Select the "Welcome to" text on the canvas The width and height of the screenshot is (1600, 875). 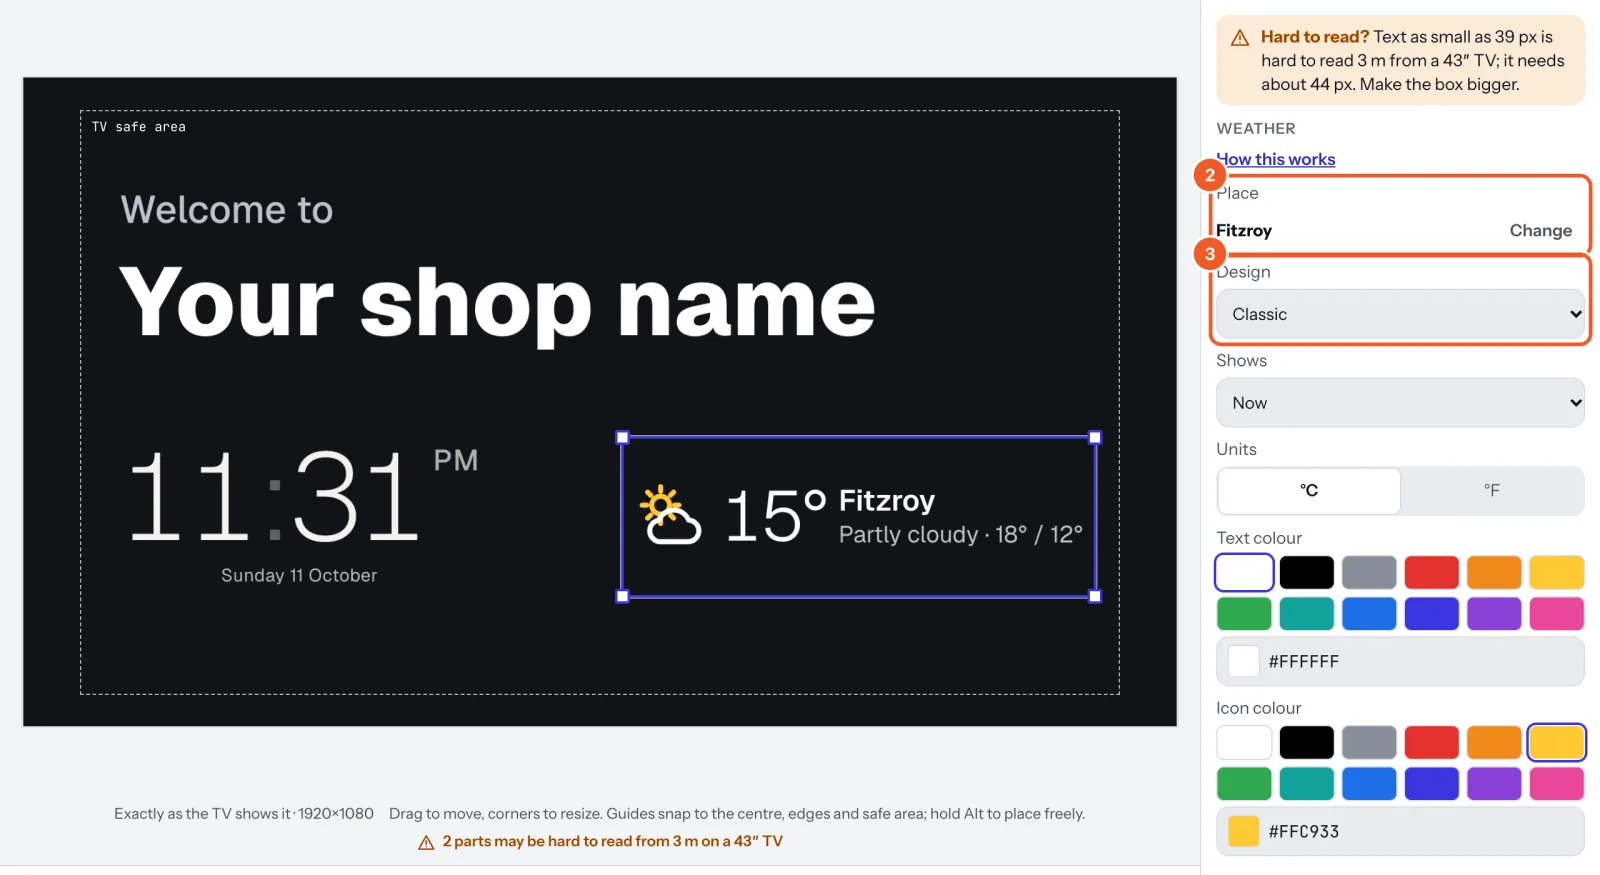tap(227, 210)
